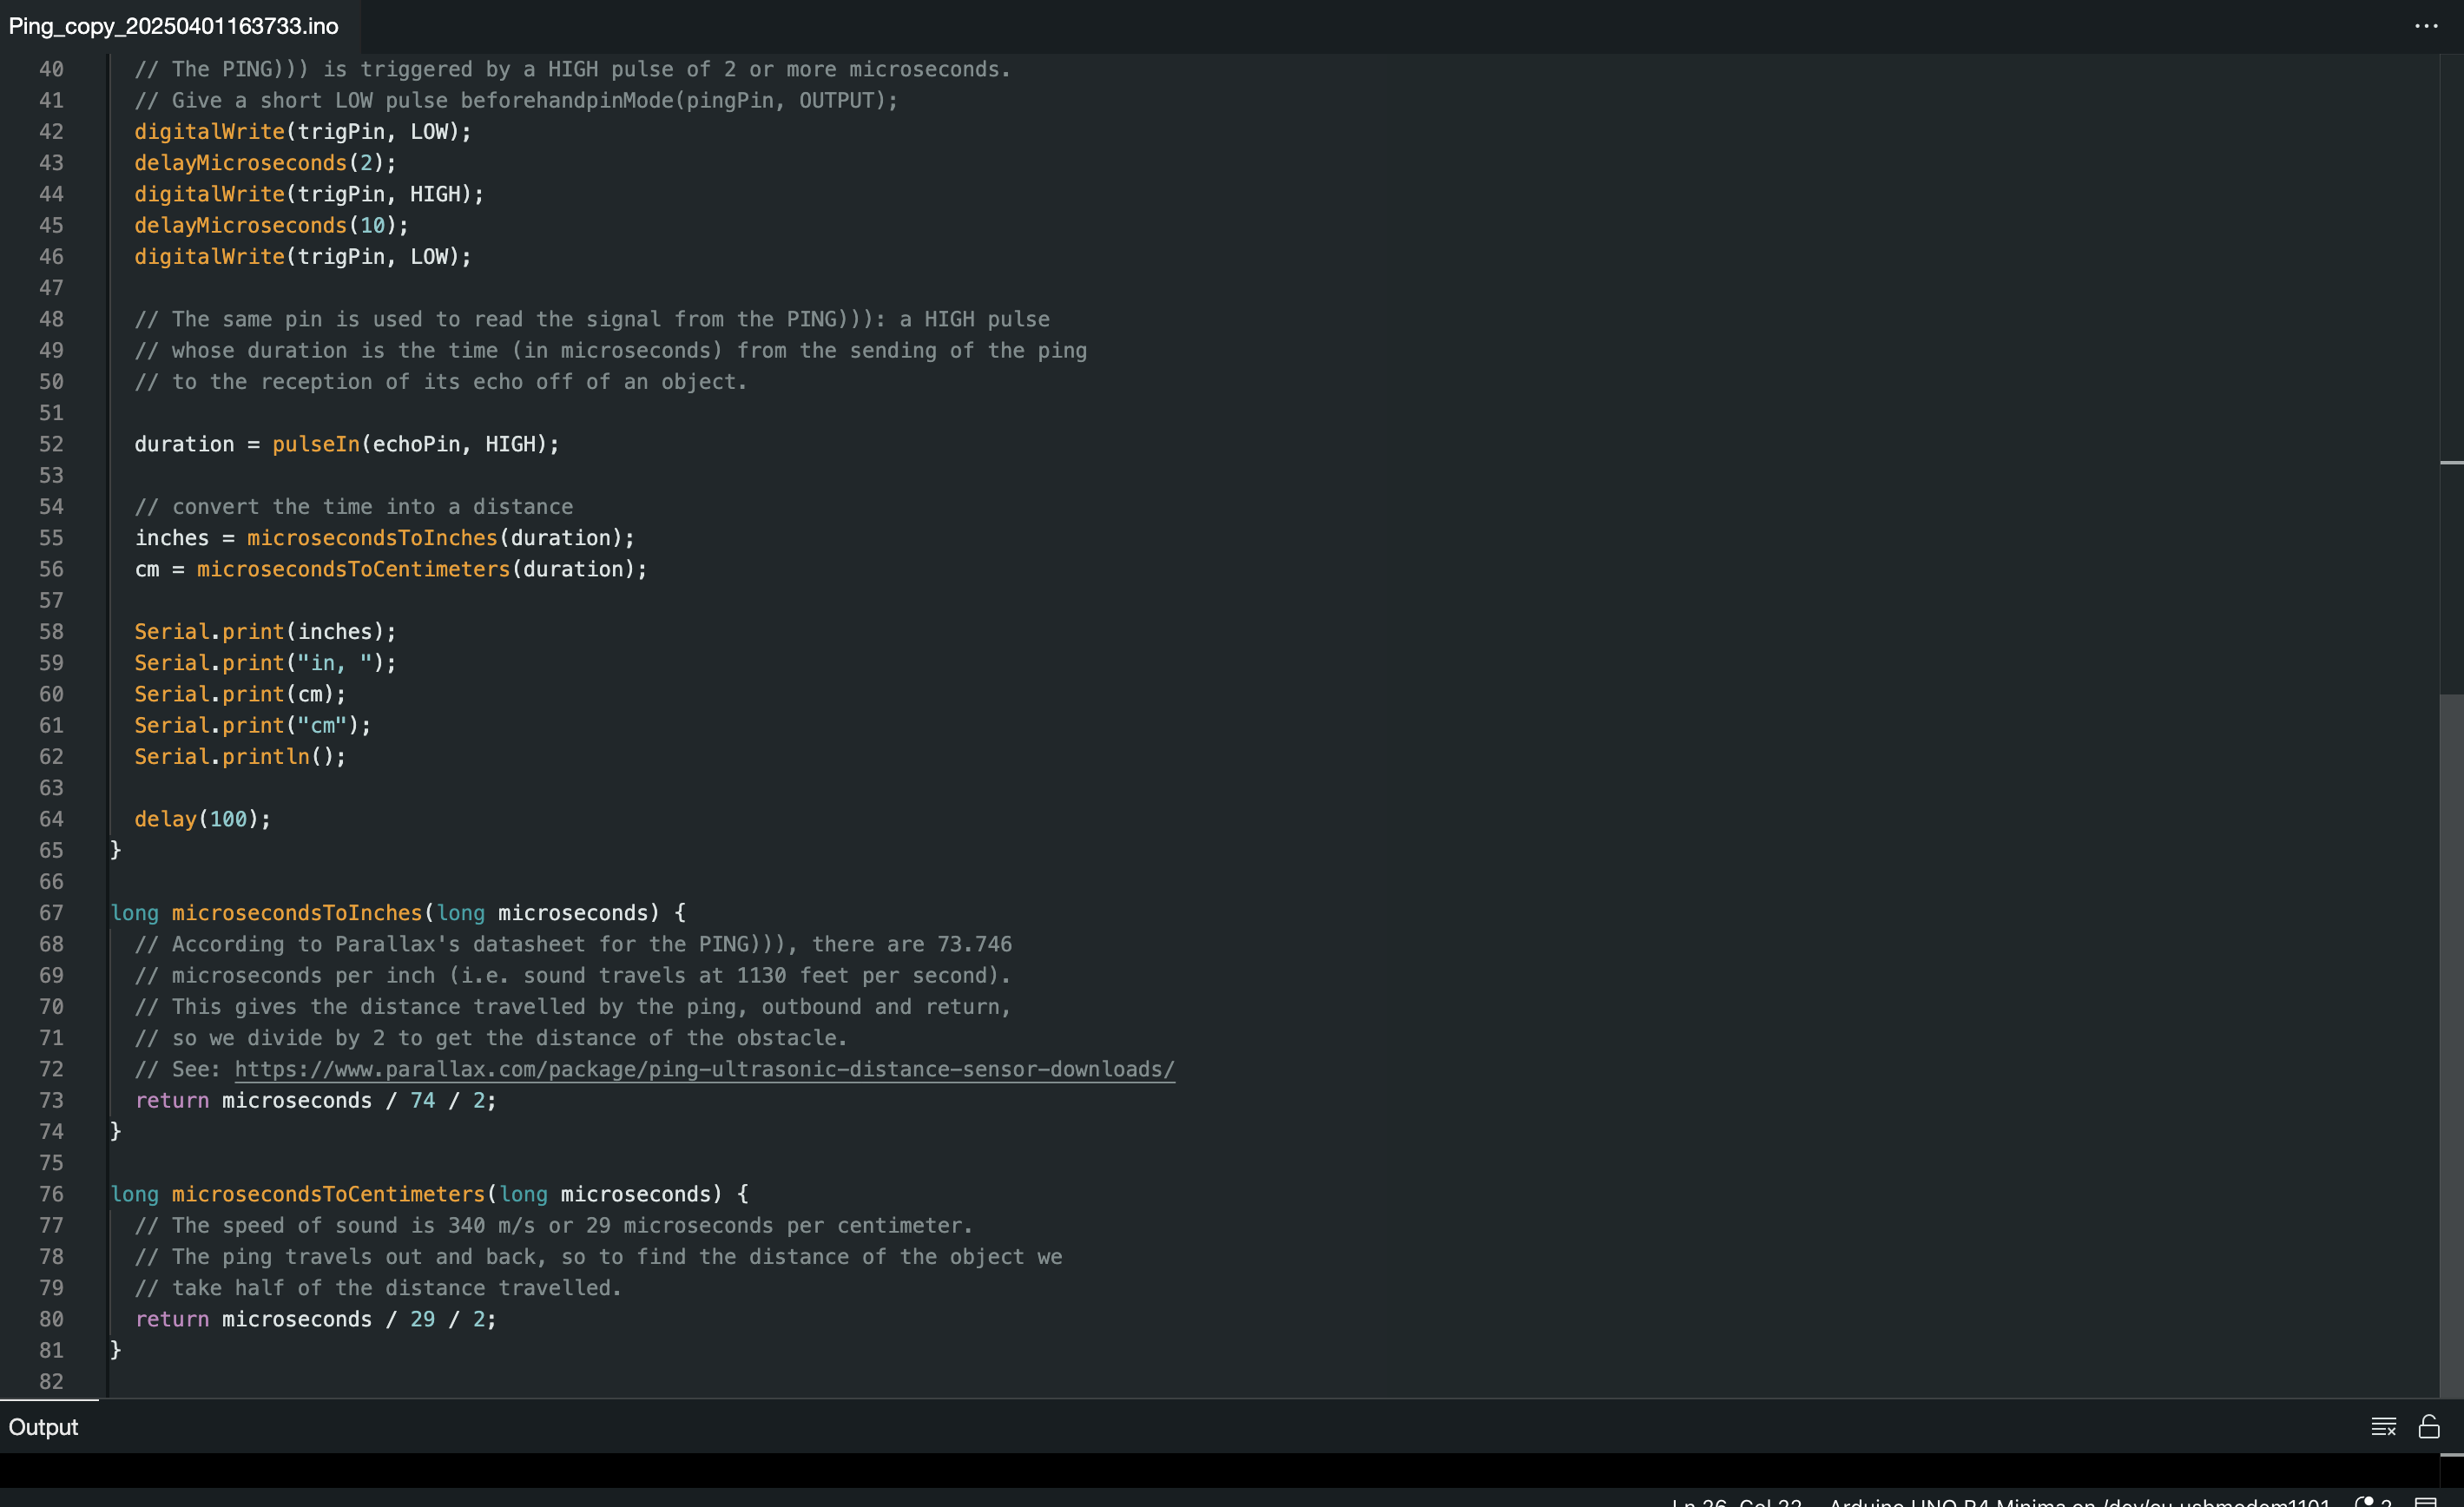Click line number 76 in the gutter

click(x=51, y=1194)
